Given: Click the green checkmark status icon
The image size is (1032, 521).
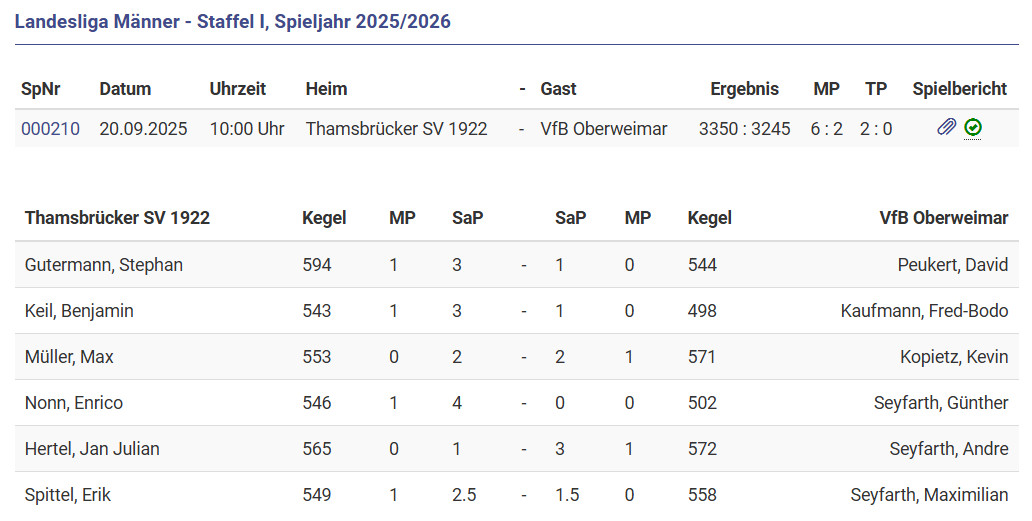Looking at the screenshot, I should [x=973, y=128].
